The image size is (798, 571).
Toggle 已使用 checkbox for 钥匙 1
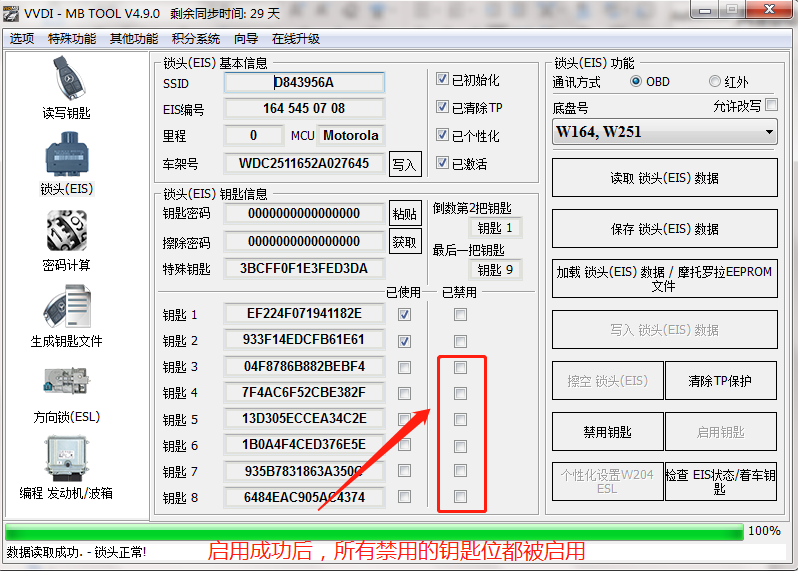click(405, 315)
